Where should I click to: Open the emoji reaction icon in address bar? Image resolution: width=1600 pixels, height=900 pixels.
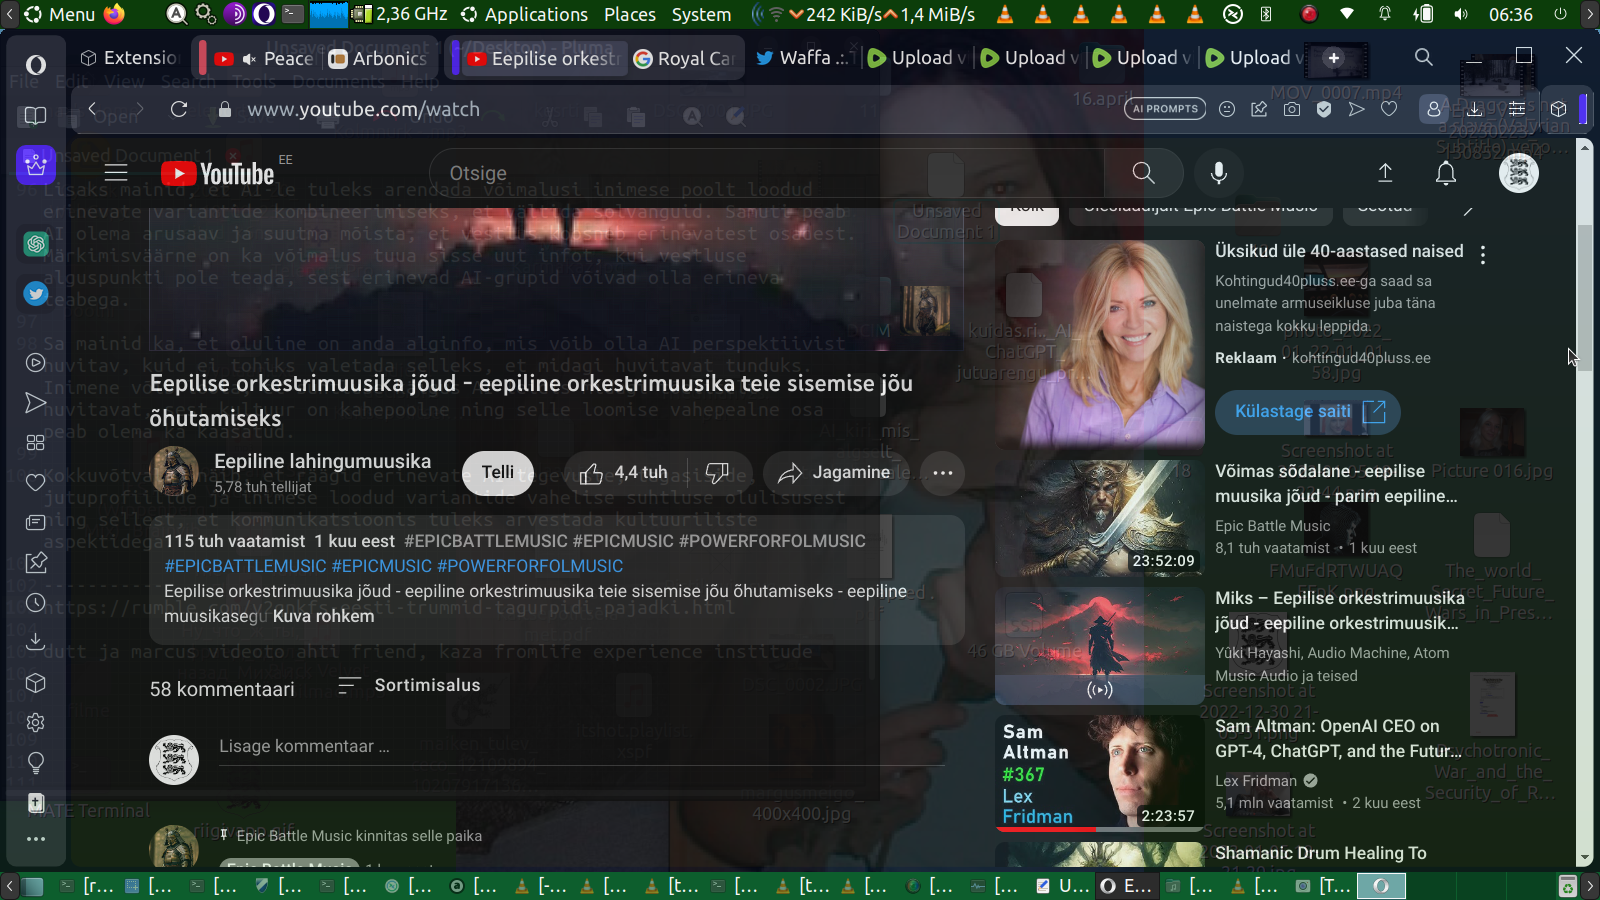[1227, 109]
